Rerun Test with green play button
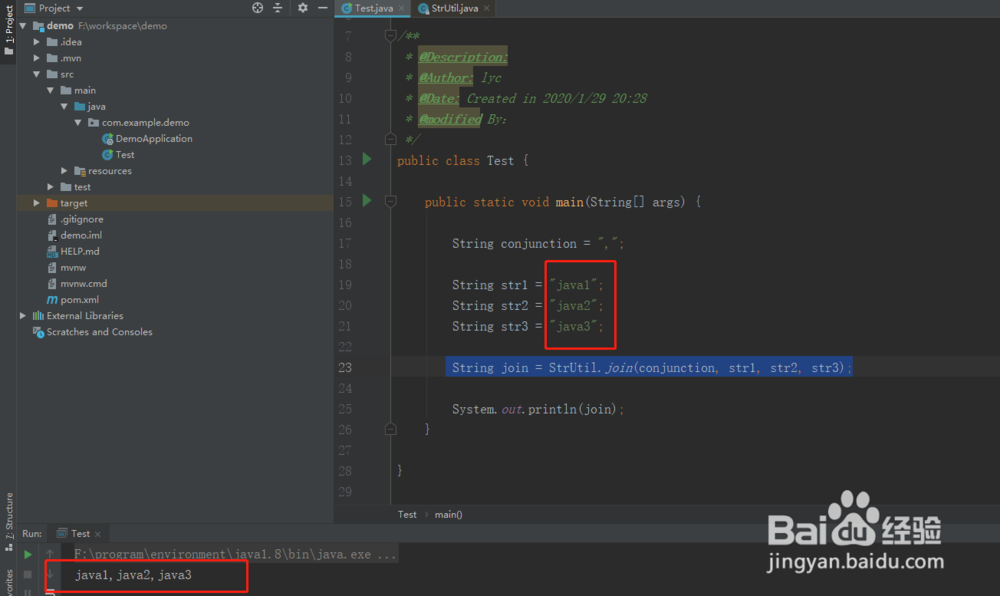This screenshot has height=596, width=1000. [x=27, y=555]
